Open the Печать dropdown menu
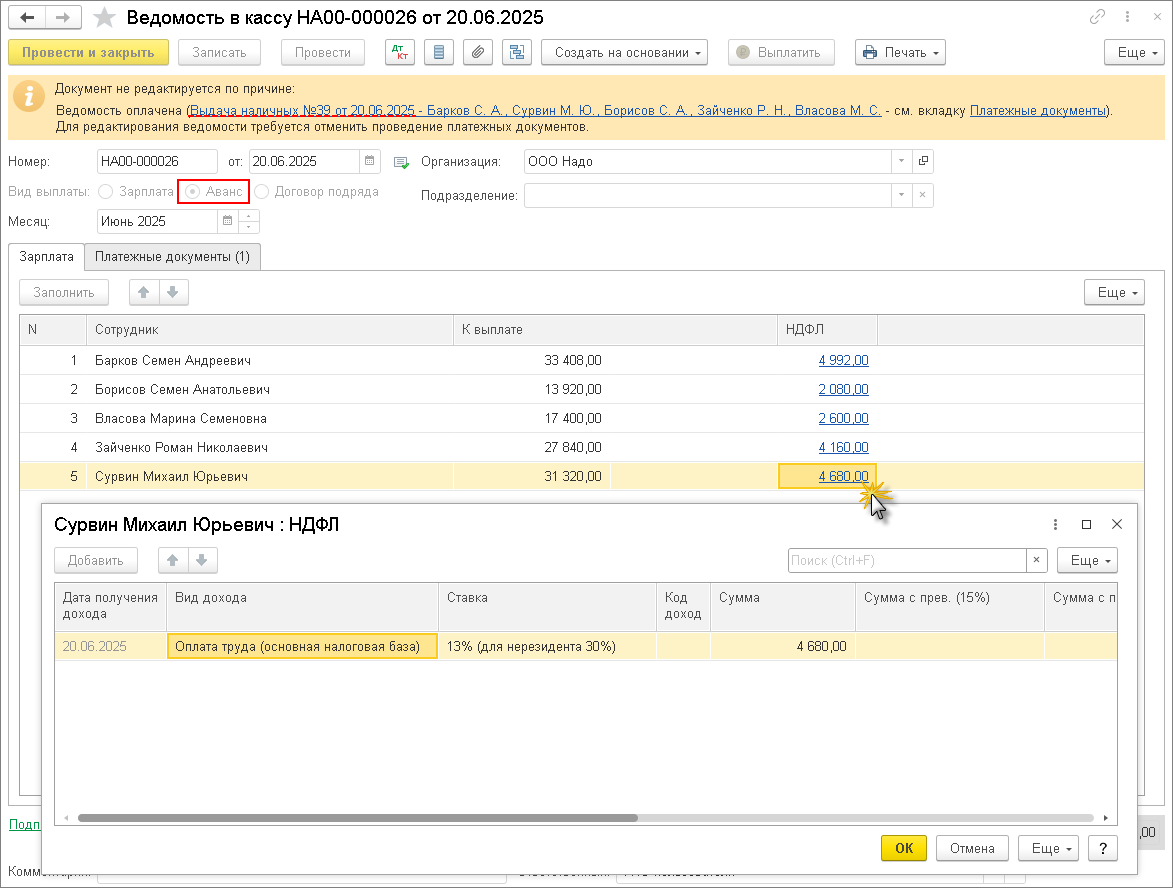The image size is (1173, 888). tap(900, 52)
